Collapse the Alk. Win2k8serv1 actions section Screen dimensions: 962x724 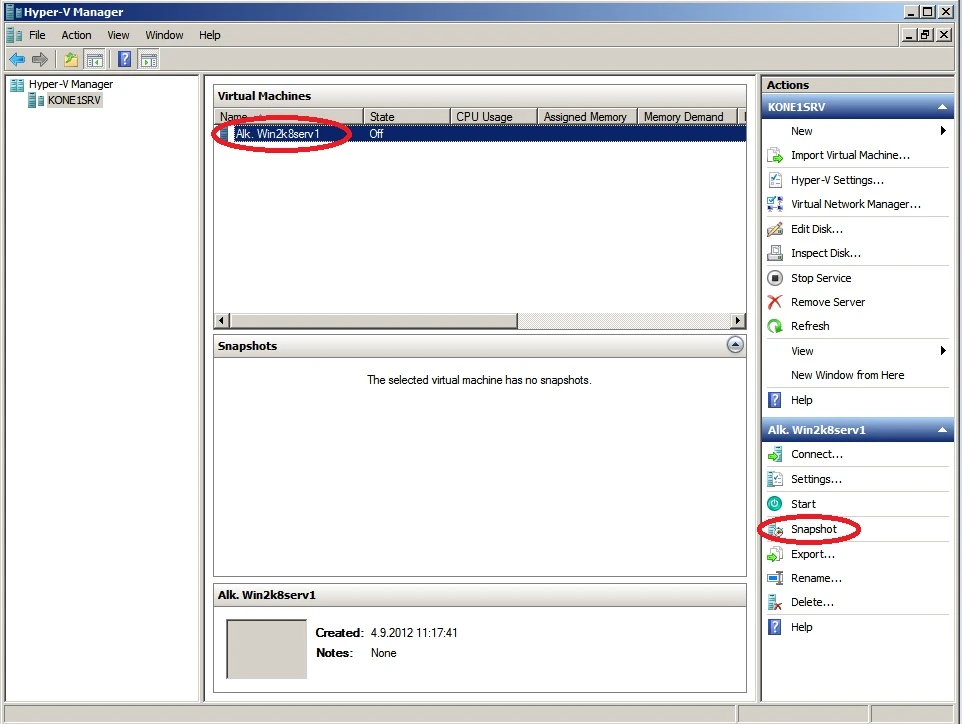[941, 429]
